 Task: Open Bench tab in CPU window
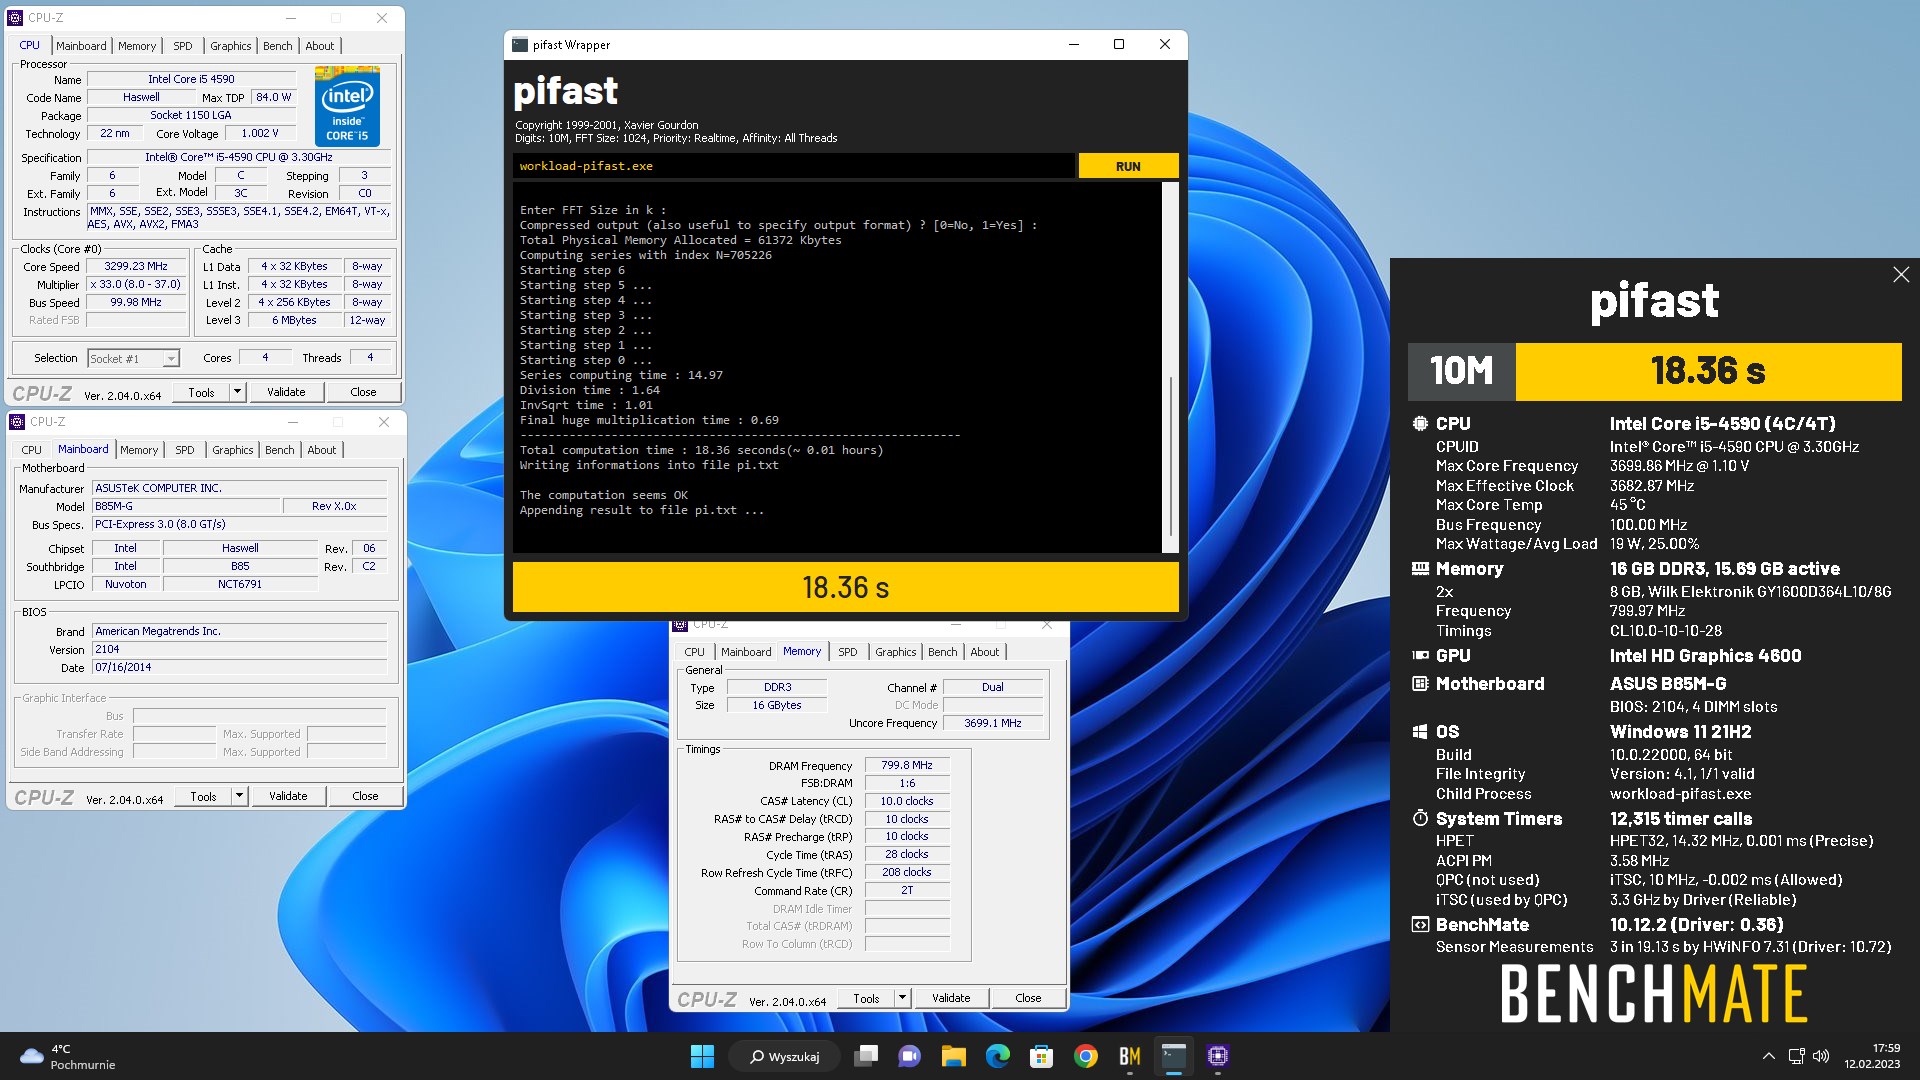pyautogui.click(x=278, y=46)
